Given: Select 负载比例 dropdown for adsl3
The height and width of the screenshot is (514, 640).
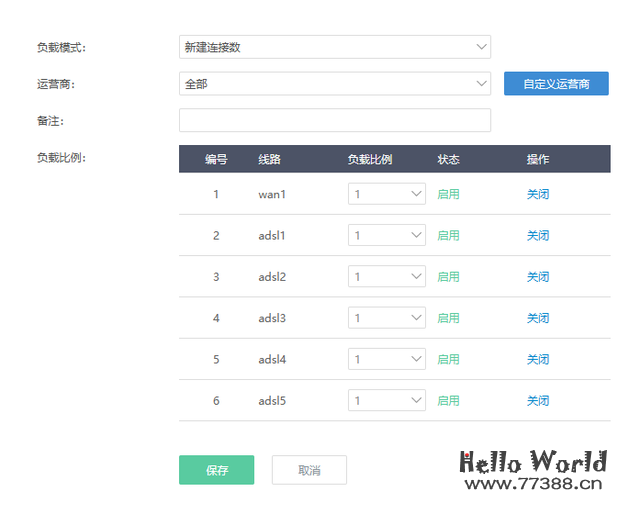Looking at the screenshot, I should (387, 318).
